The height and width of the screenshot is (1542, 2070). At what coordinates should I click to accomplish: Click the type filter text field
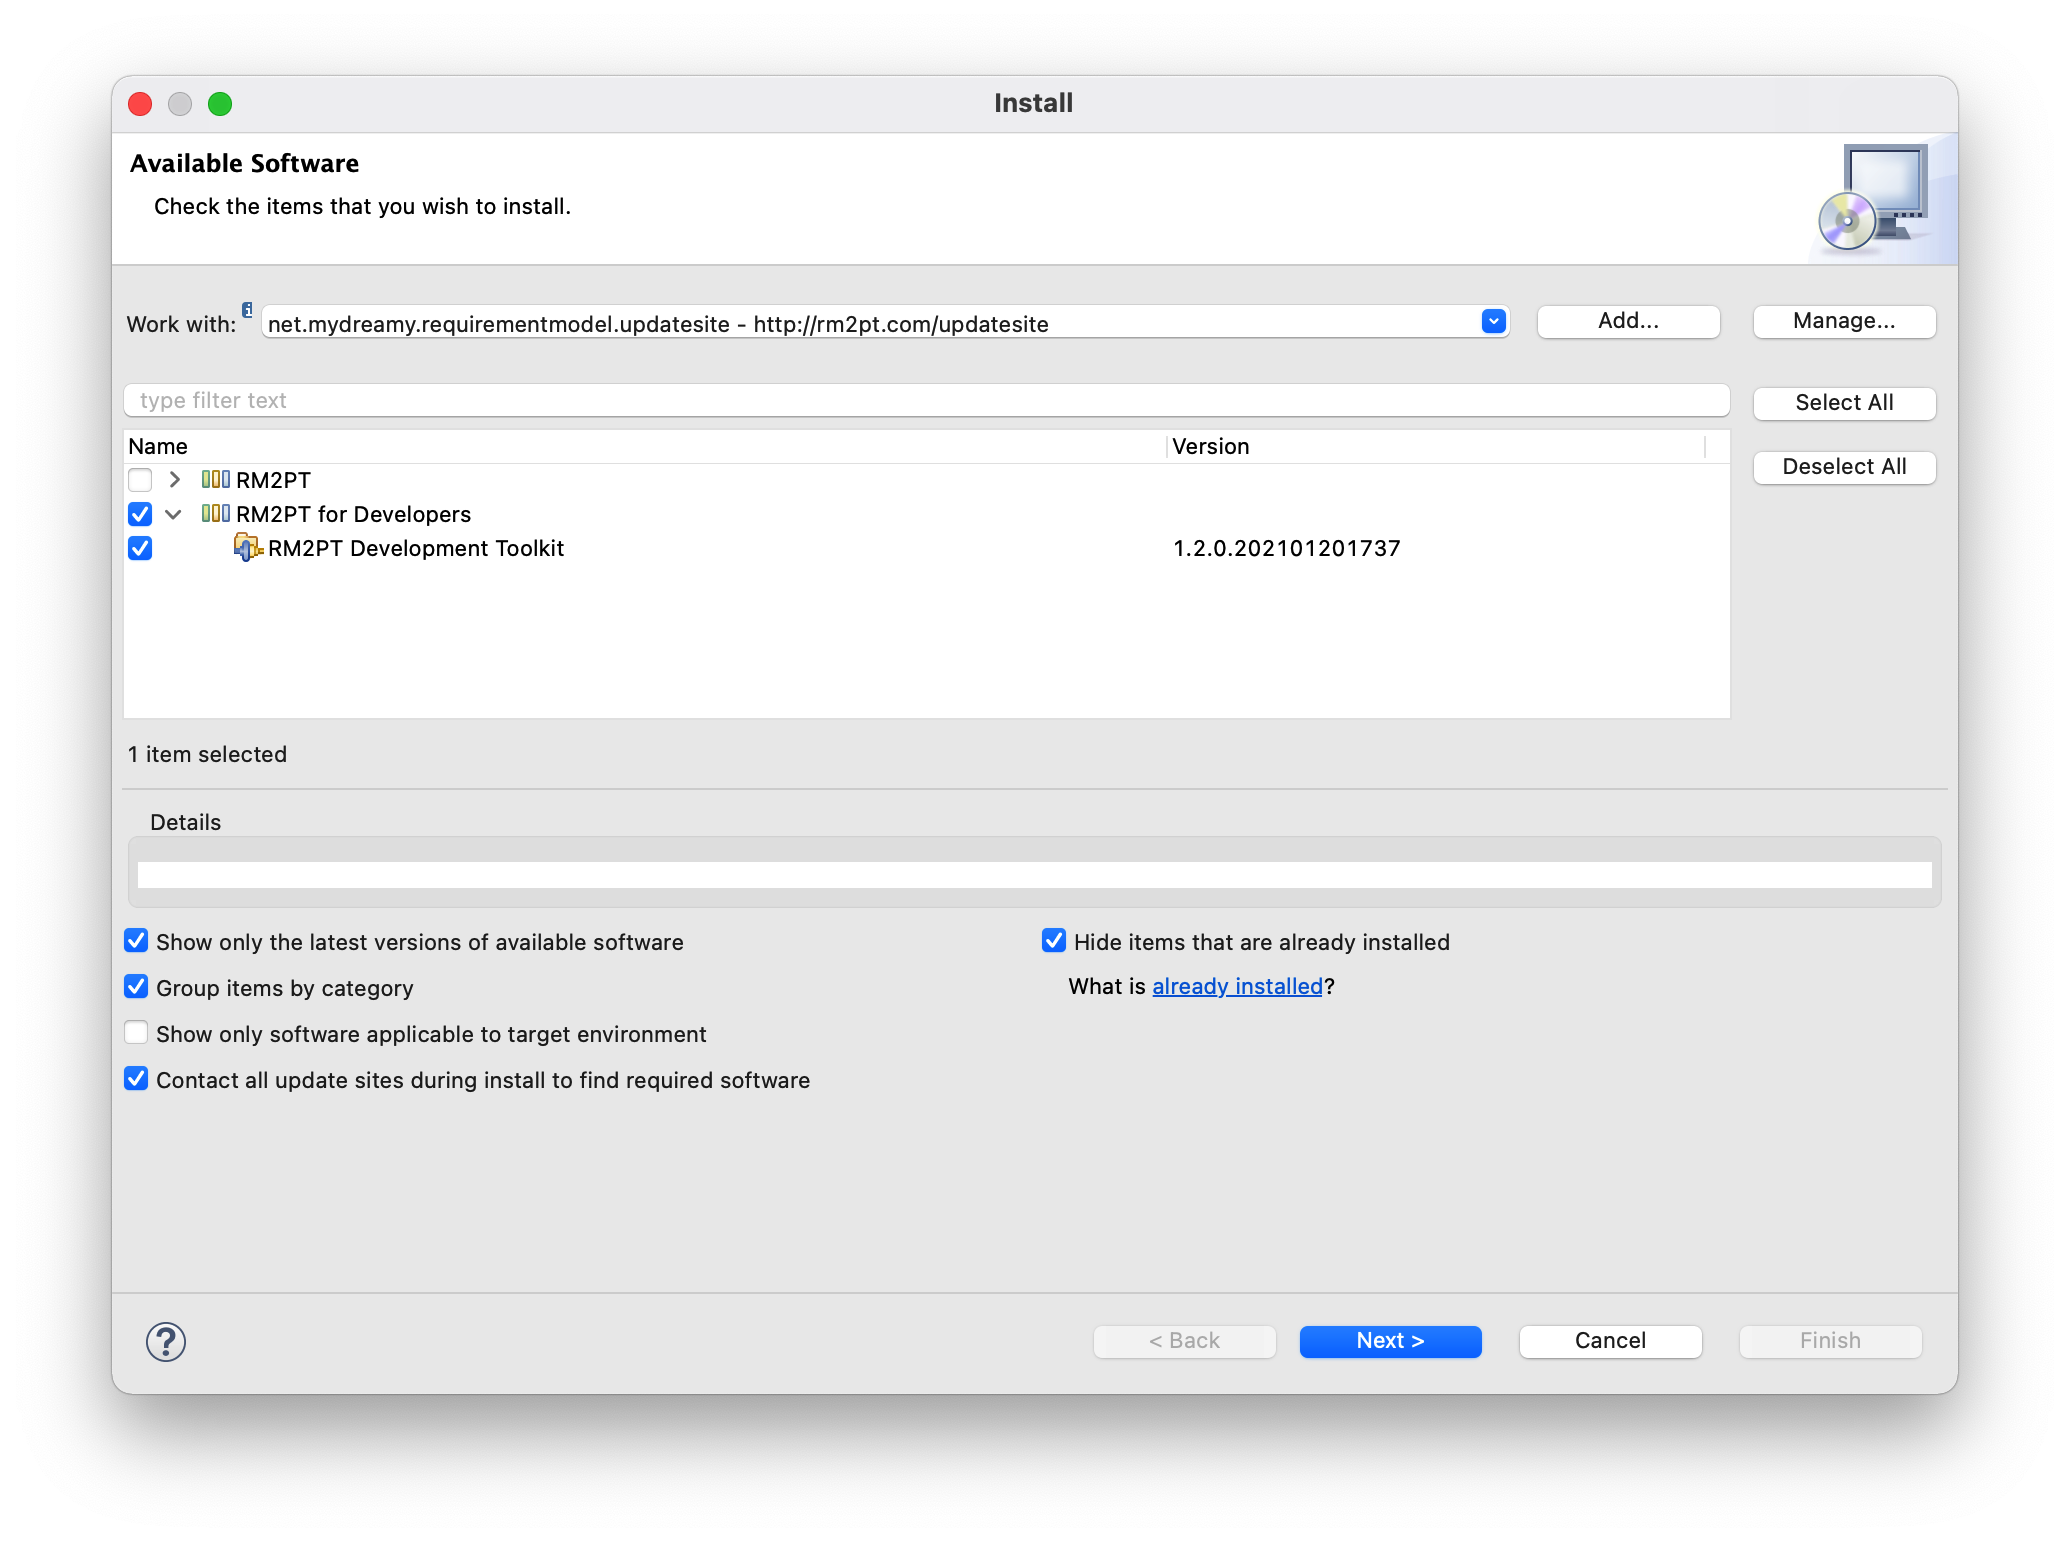(926, 401)
